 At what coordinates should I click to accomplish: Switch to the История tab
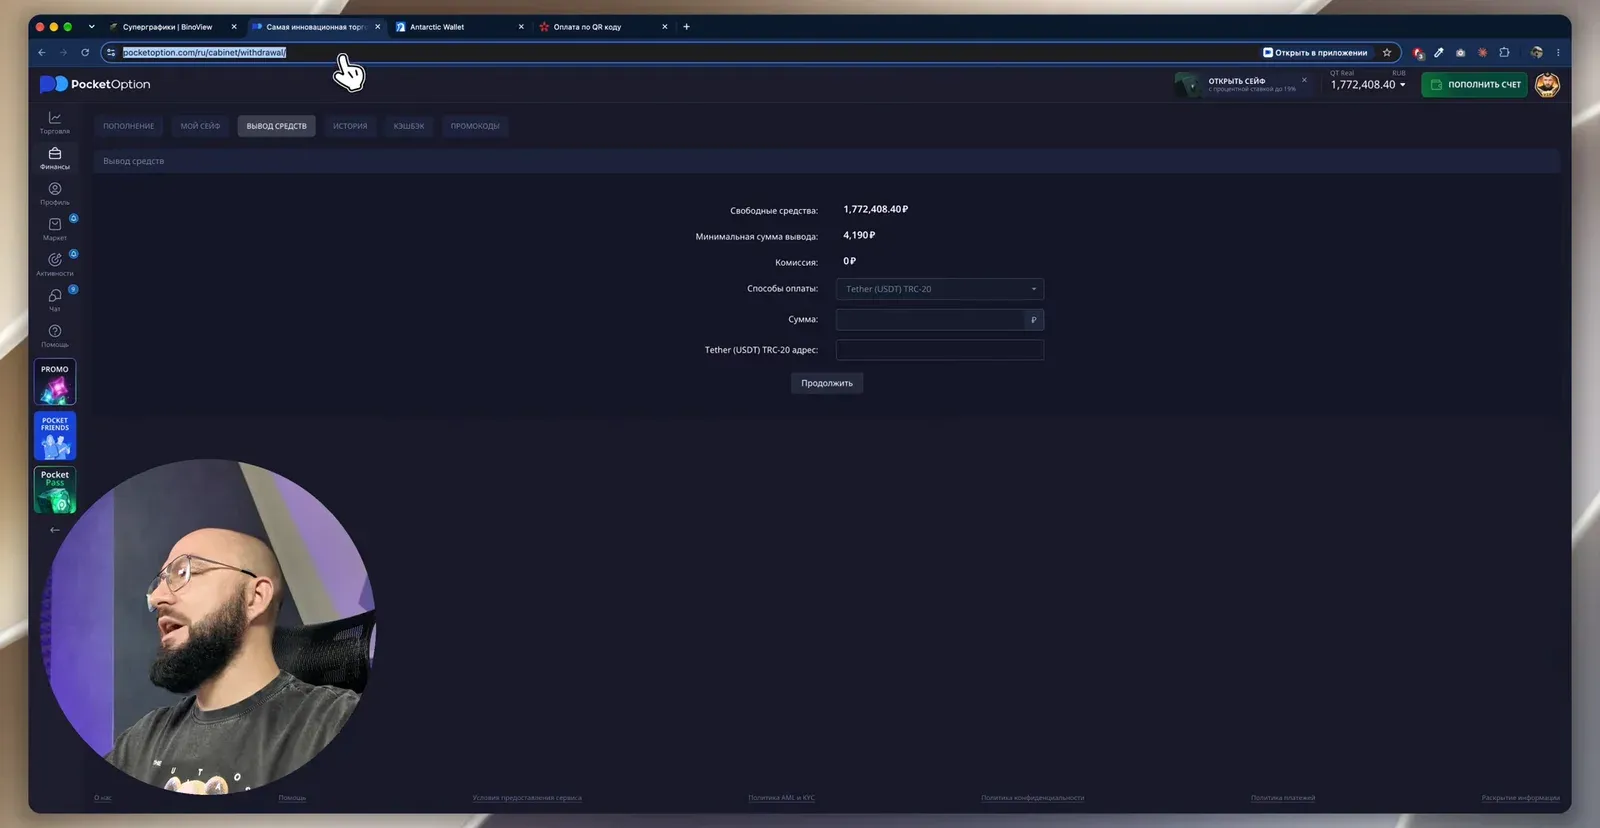pos(350,126)
